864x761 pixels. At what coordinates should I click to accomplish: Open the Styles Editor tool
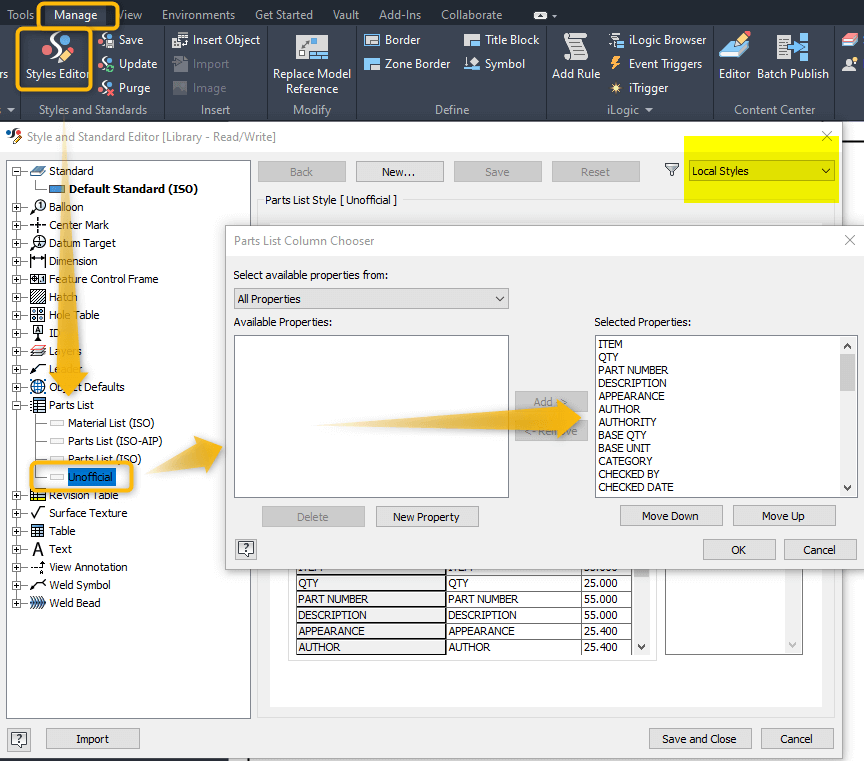coord(56,57)
